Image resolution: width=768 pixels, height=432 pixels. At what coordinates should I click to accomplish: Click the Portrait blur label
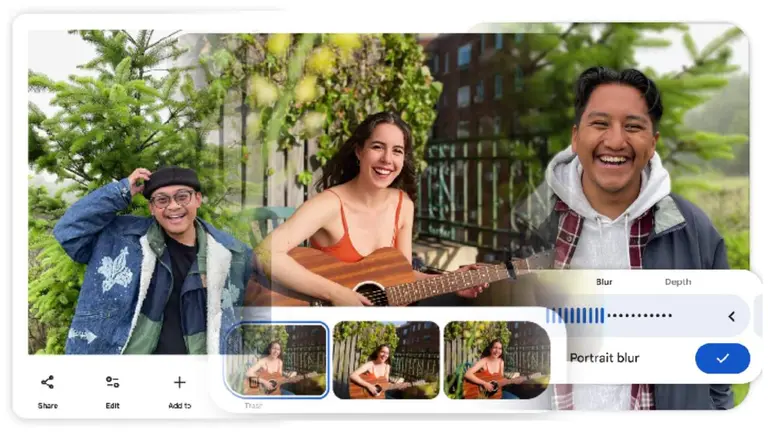pyautogui.click(x=604, y=358)
